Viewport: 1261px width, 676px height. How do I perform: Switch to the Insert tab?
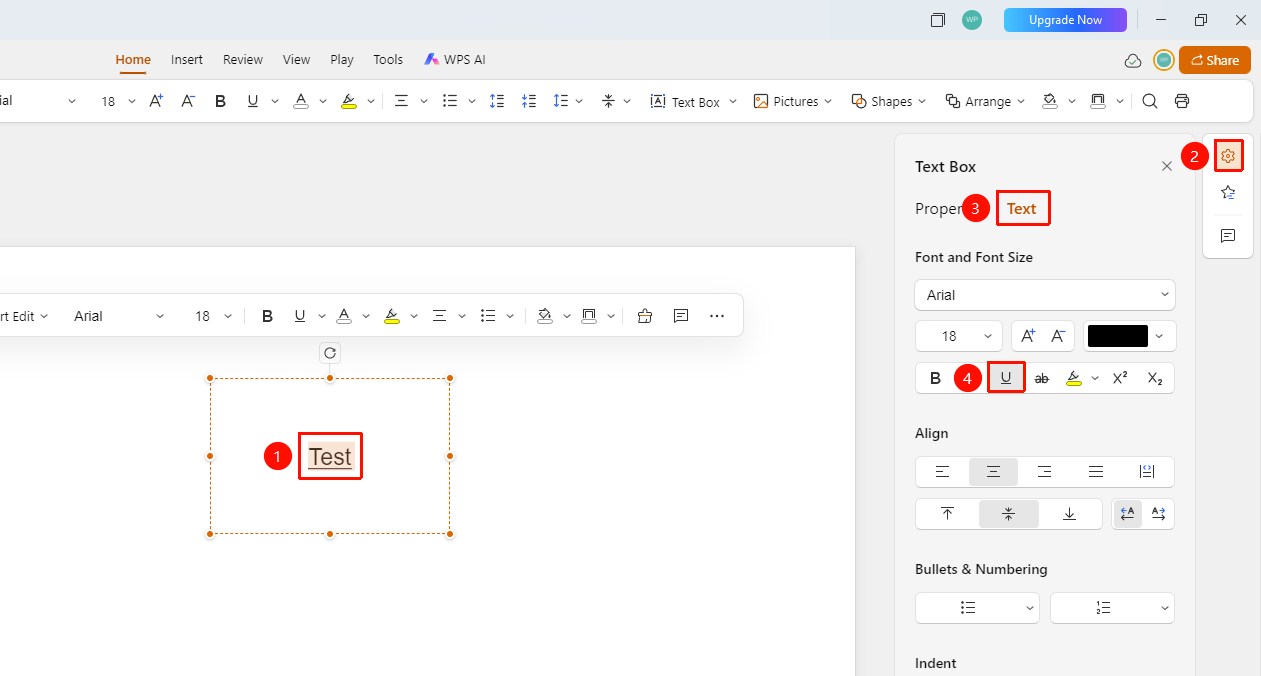click(x=187, y=60)
